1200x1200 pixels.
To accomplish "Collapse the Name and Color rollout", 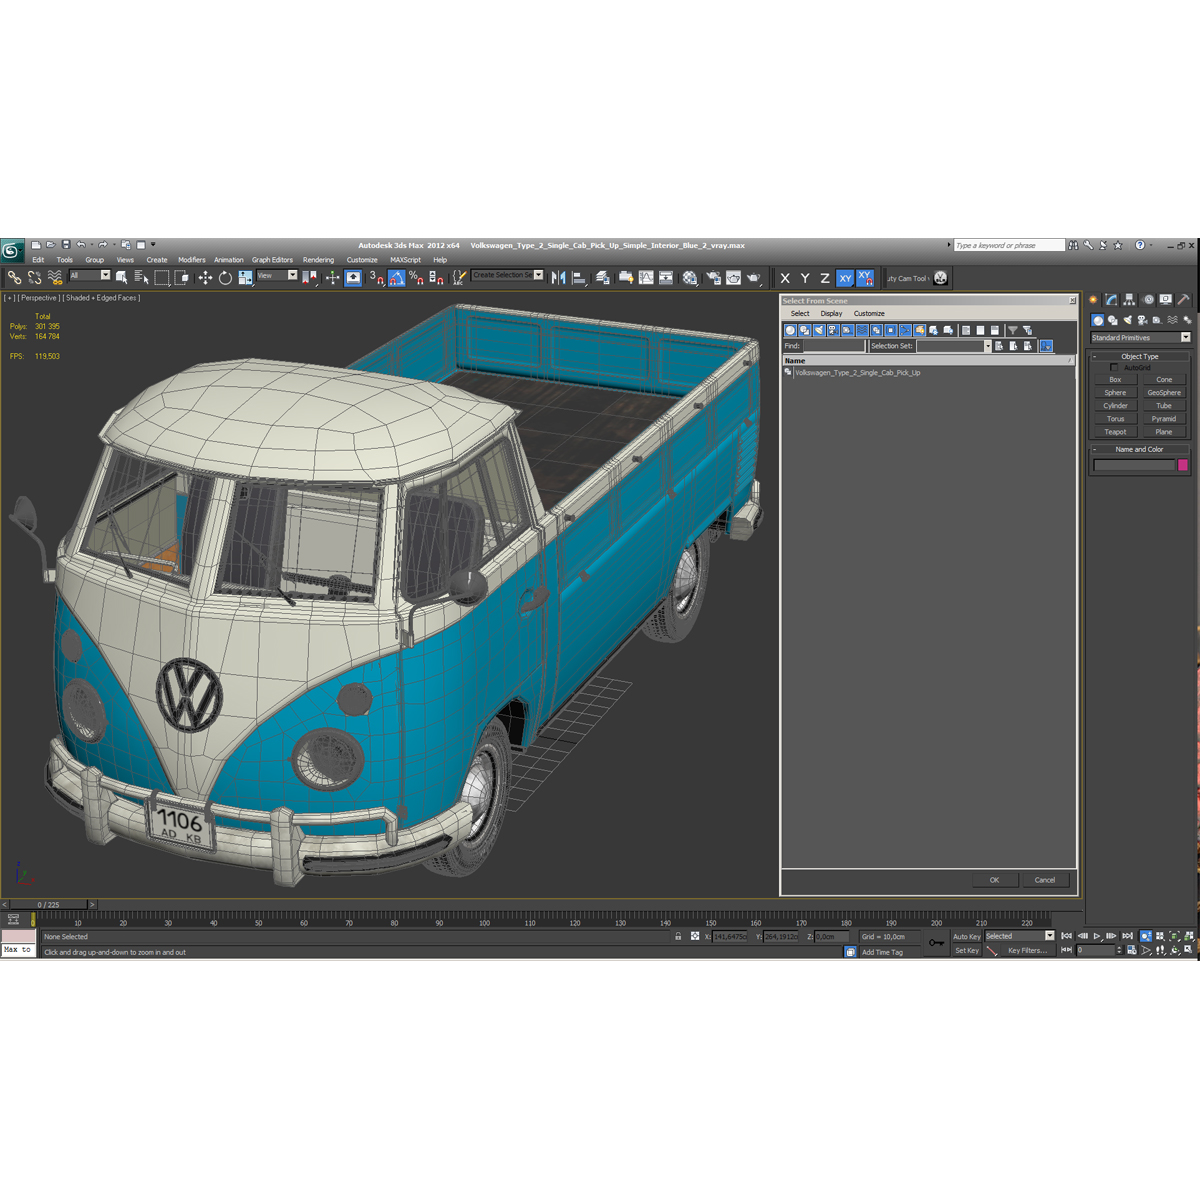I will pos(1139,449).
